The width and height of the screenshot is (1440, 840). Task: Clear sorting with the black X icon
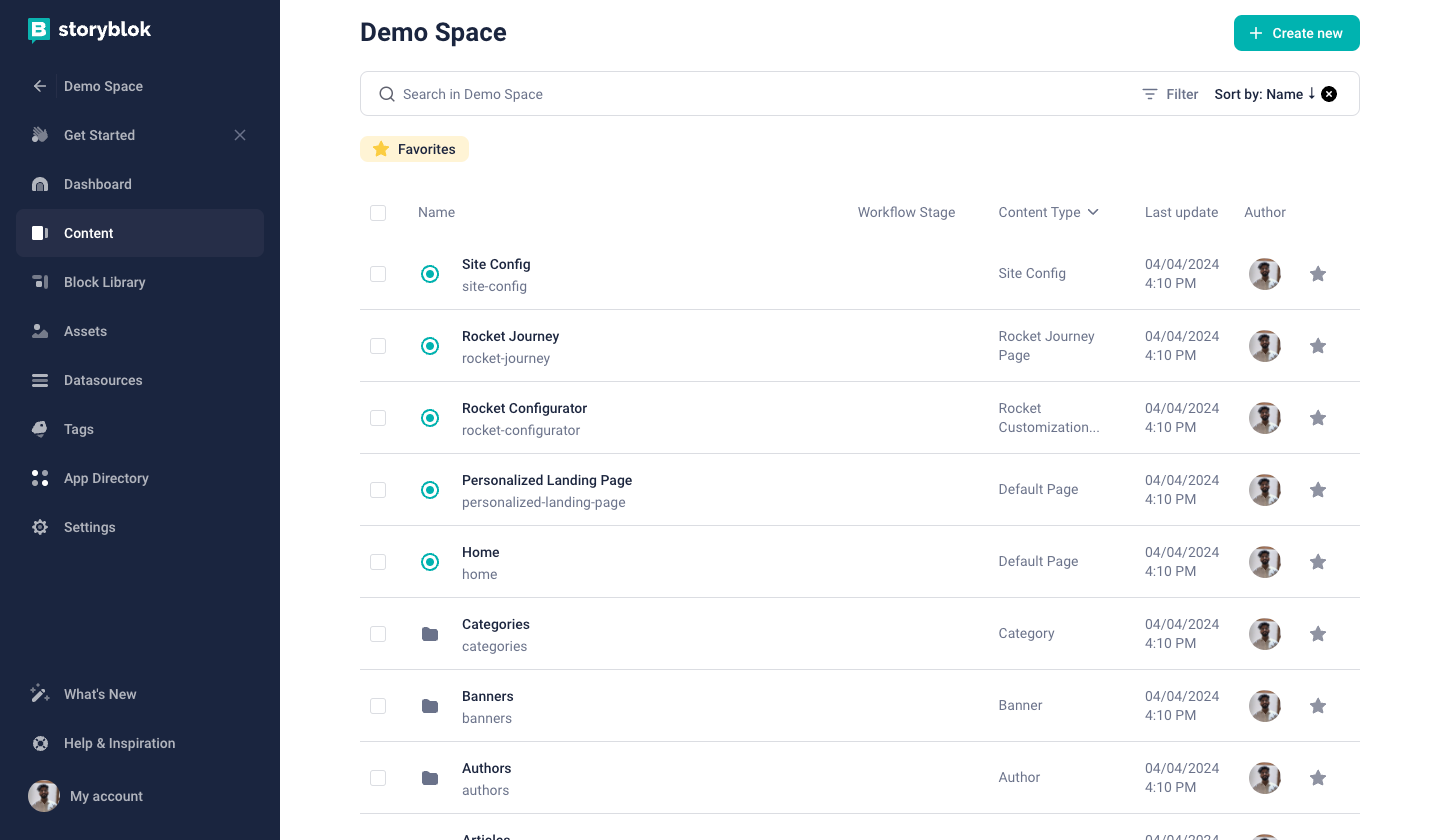tap(1329, 94)
